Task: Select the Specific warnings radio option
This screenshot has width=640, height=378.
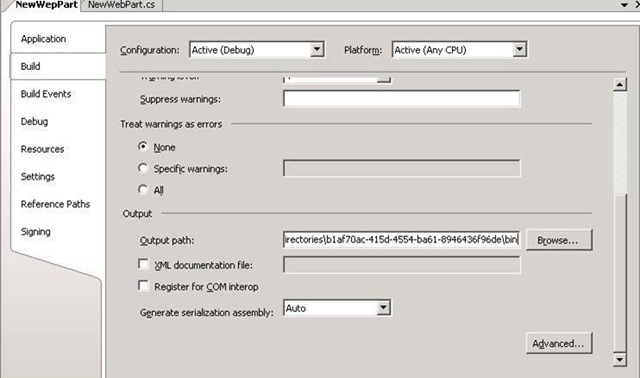Action: point(143,168)
